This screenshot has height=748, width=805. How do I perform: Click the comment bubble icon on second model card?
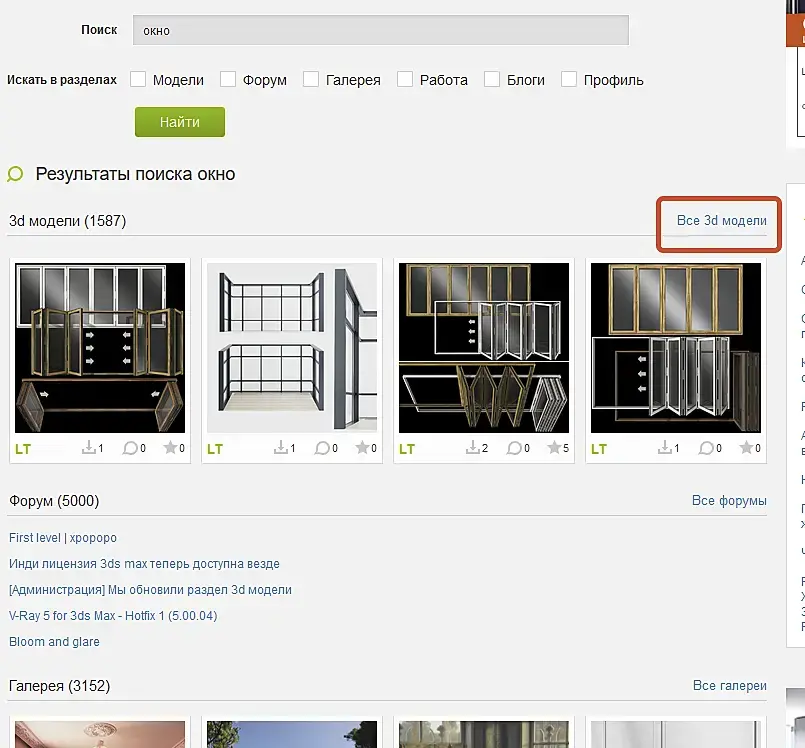322,448
